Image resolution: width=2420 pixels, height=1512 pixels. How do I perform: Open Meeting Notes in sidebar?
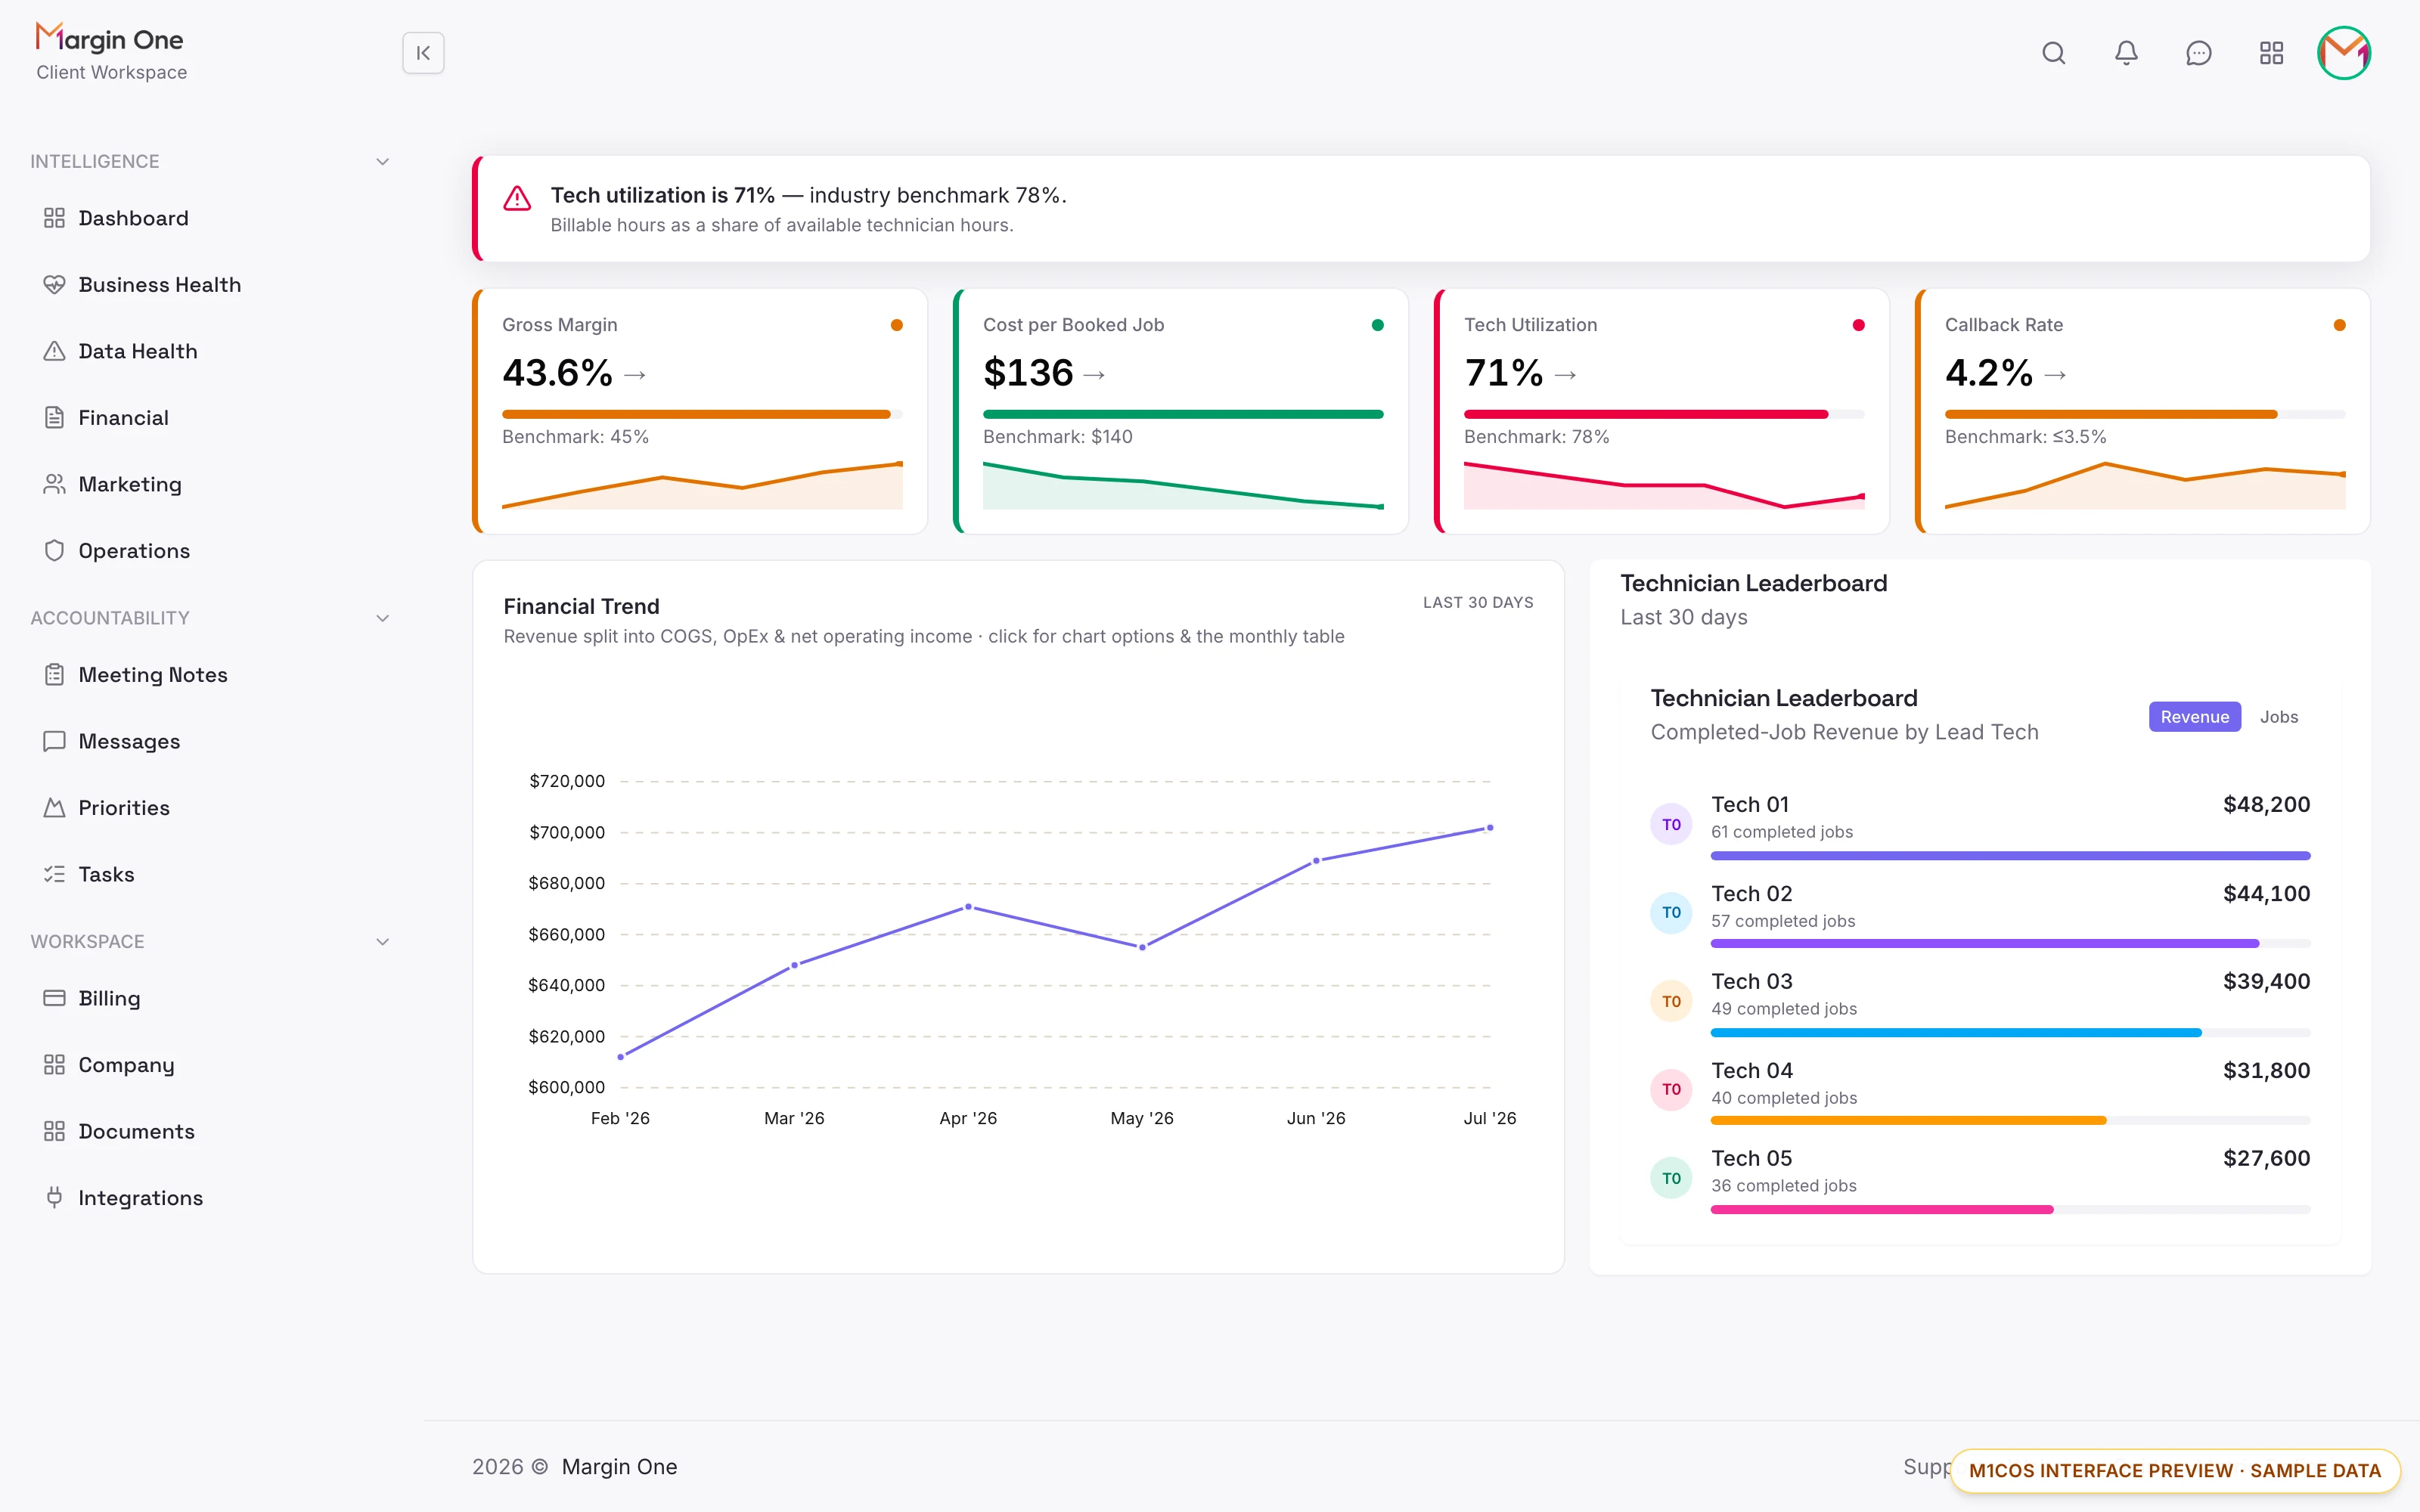click(210, 675)
